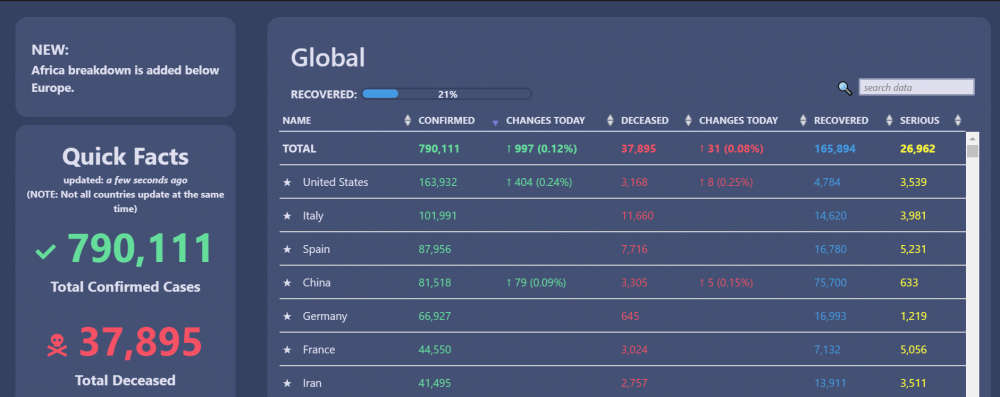Sort by Serious column header
Viewport: 1000px width, 397px height.
(919, 120)
